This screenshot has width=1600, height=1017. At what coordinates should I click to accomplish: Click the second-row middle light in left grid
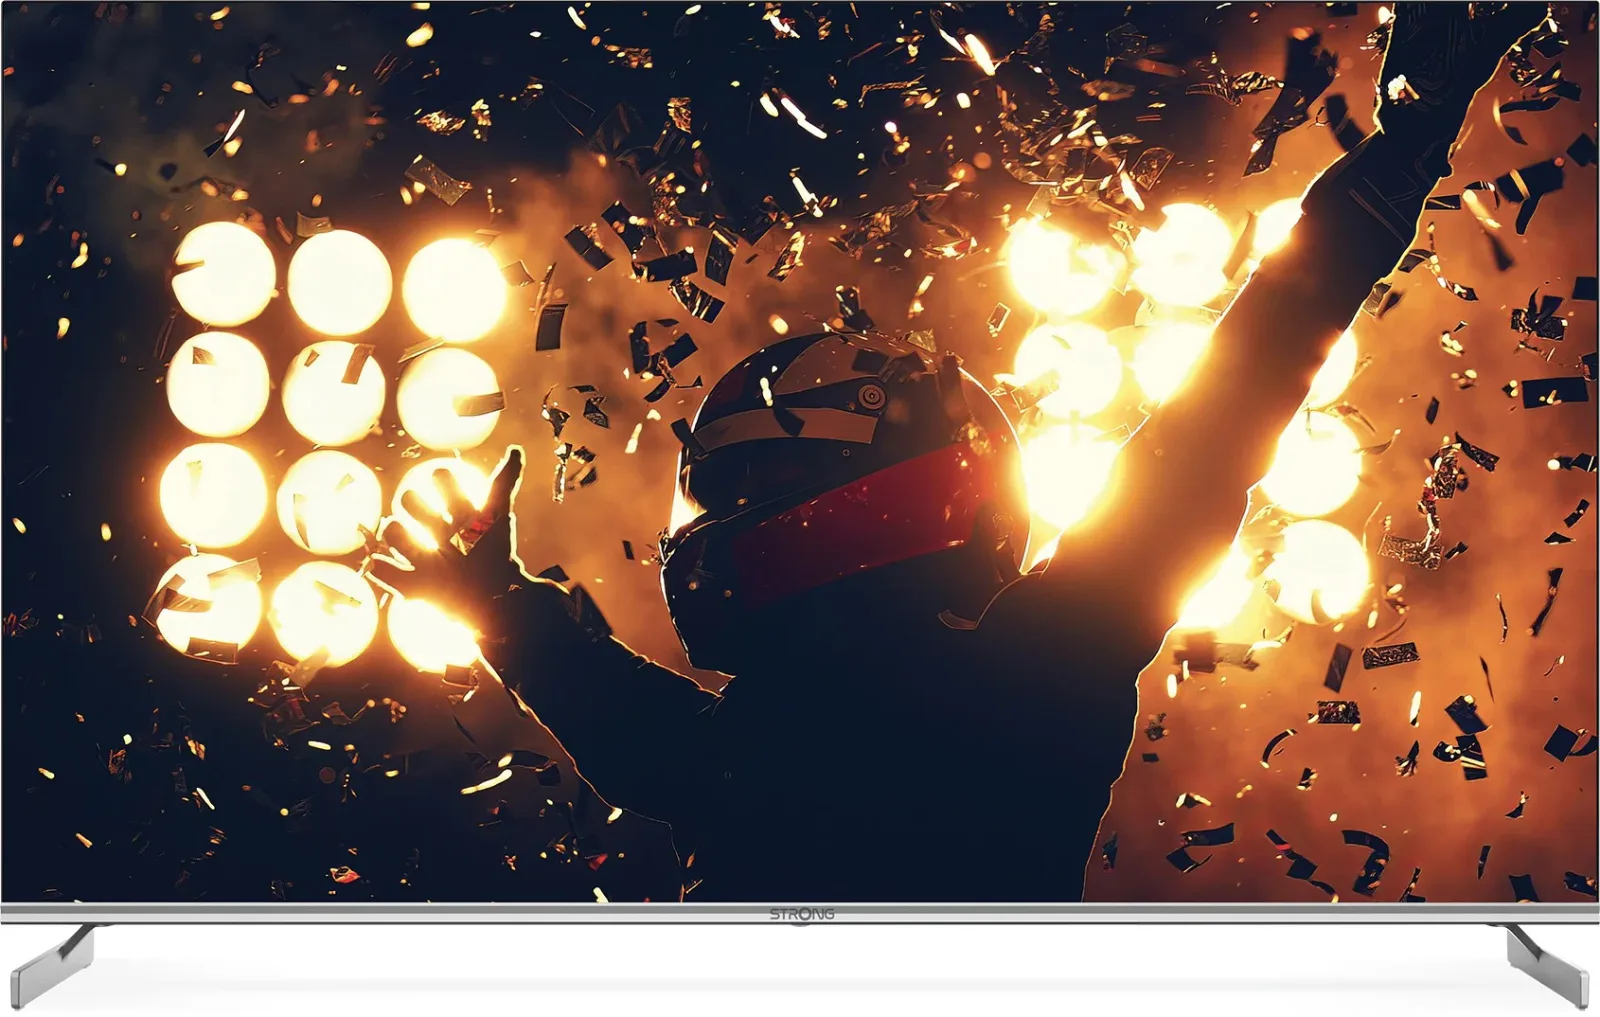[x=334, y=393]
